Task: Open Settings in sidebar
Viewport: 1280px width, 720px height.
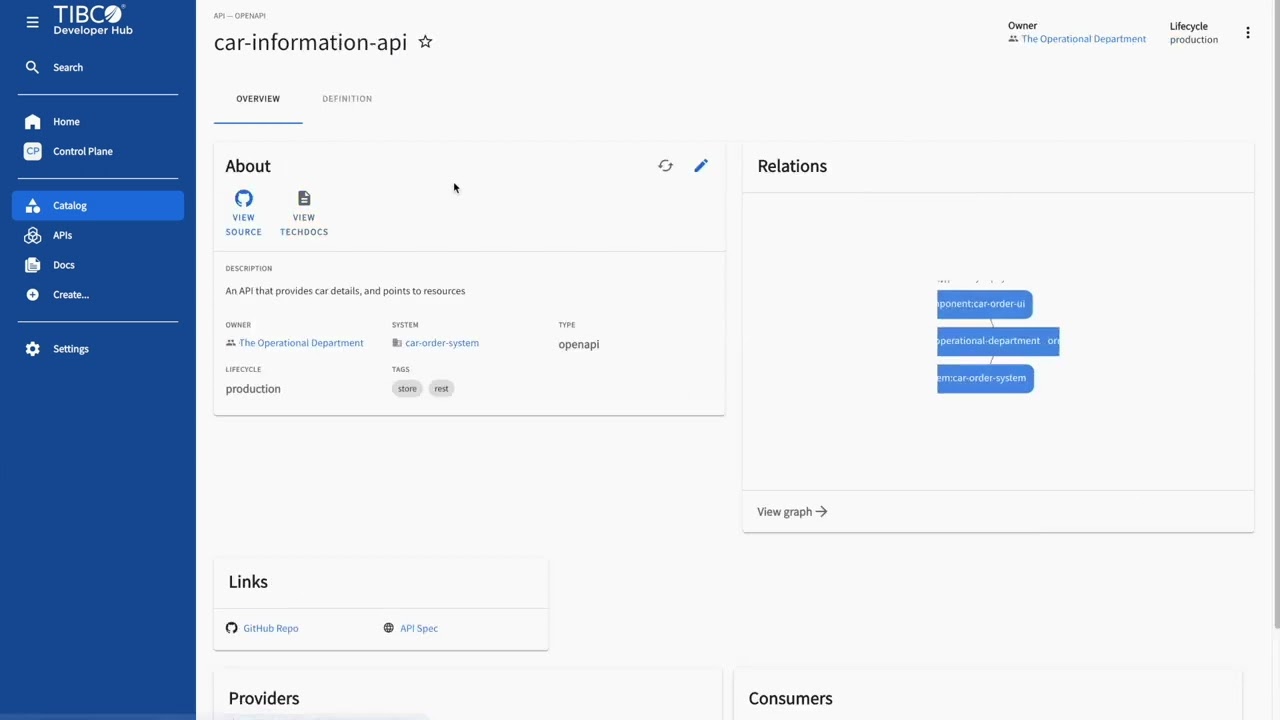Action: [71, 349]
